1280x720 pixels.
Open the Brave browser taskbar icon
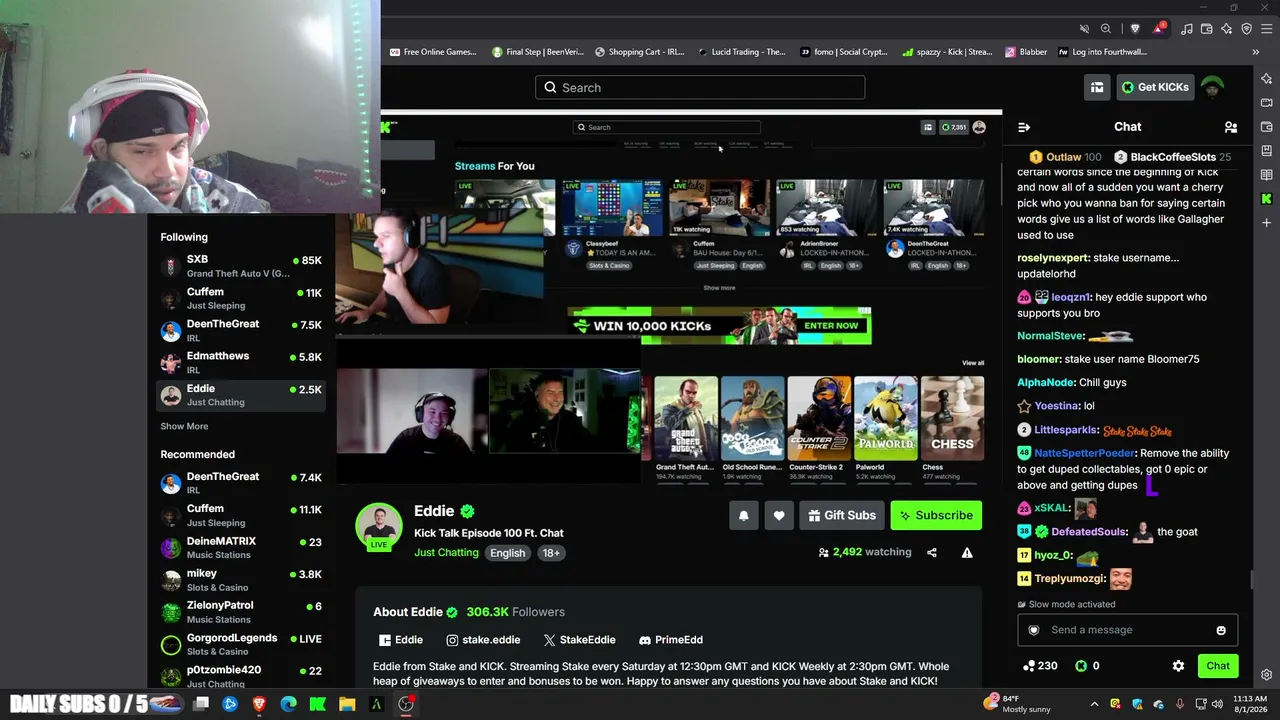pyautogui.click(x=260, y=704)
